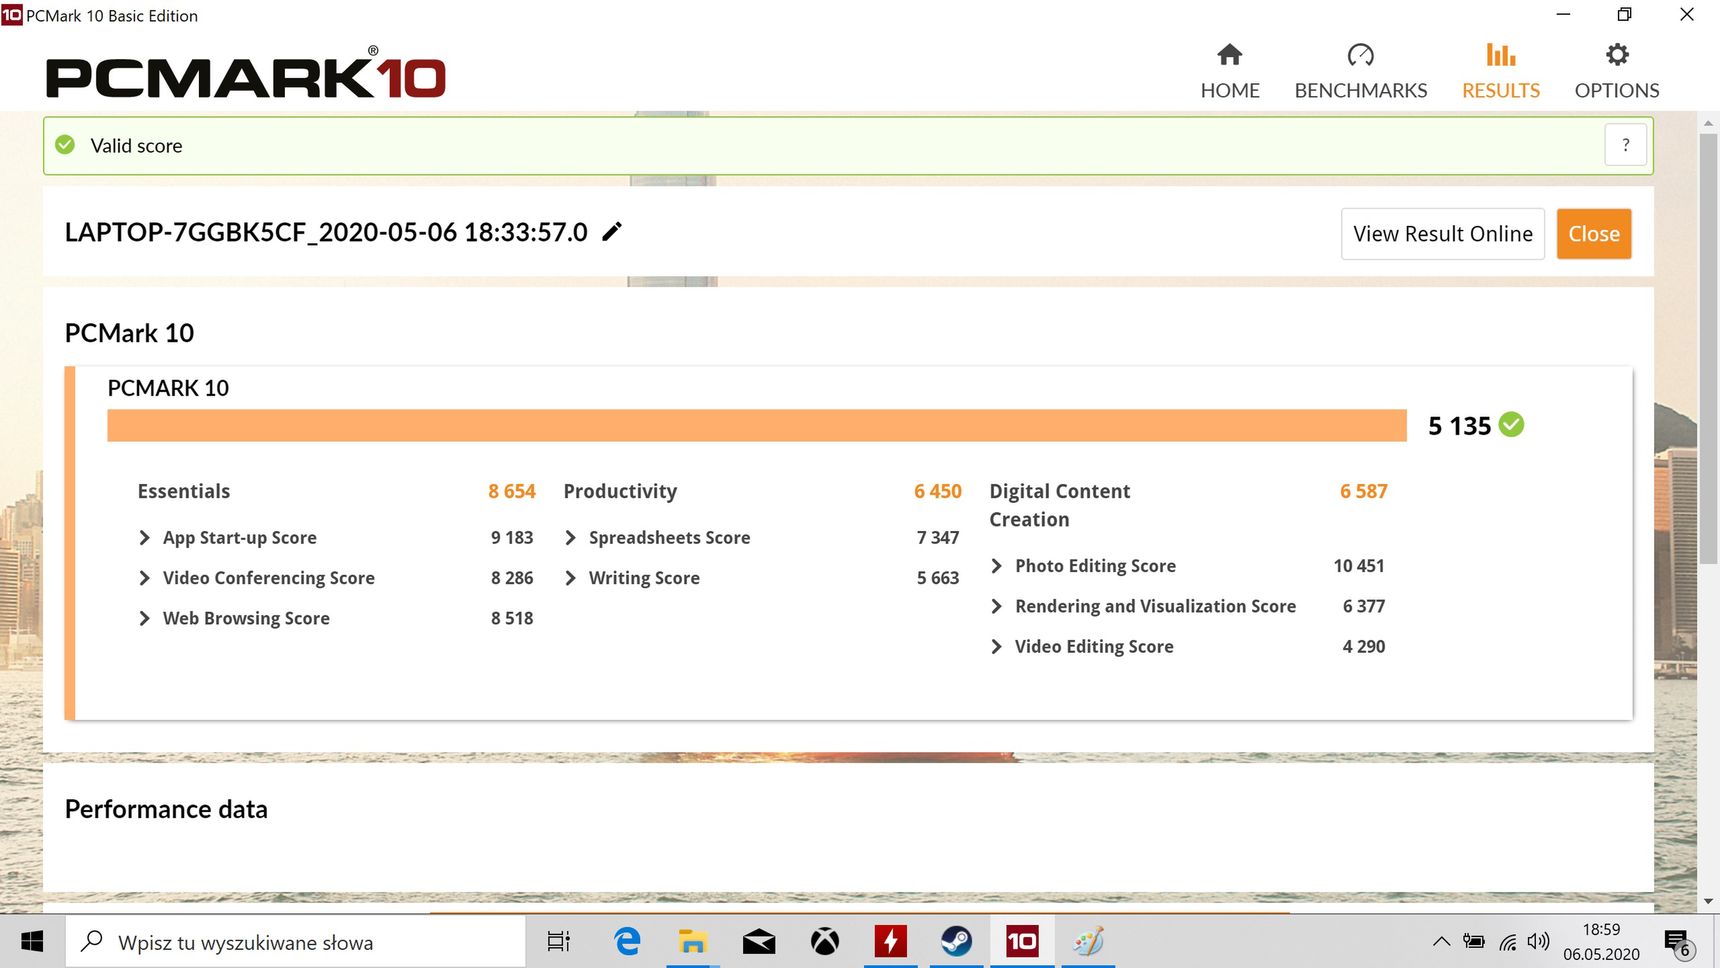Click the orange Close button
Viewport: 1720px width, 968px height.
pyautogui.click(x=1594, y=234)
